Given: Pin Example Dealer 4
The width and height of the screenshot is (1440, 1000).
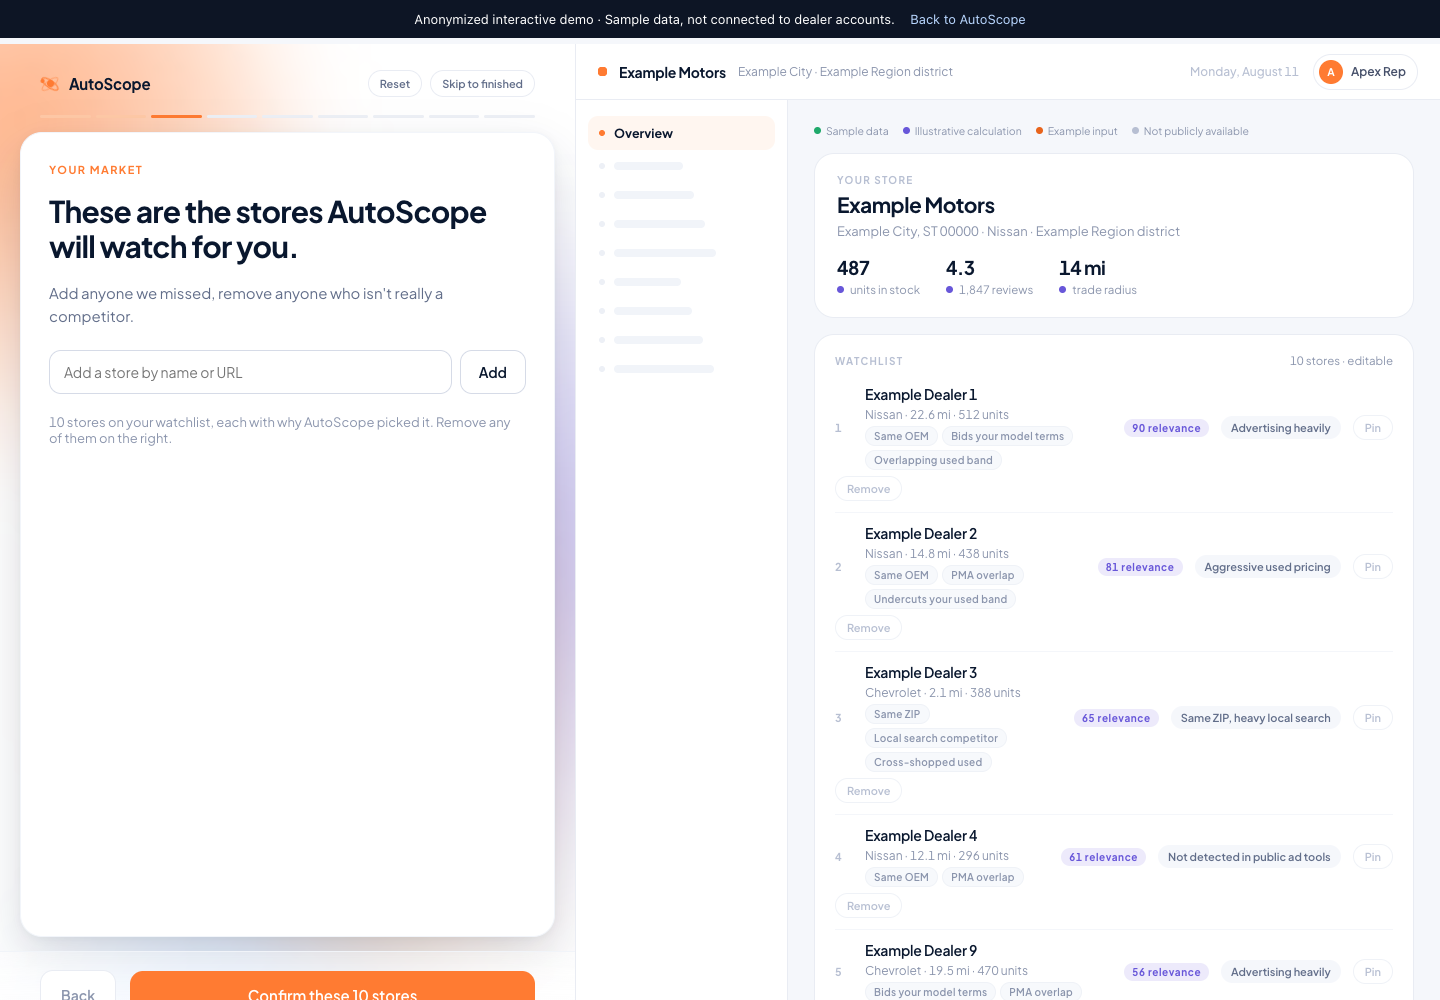Looking at the screenshot, I should tap(1372, 857).
